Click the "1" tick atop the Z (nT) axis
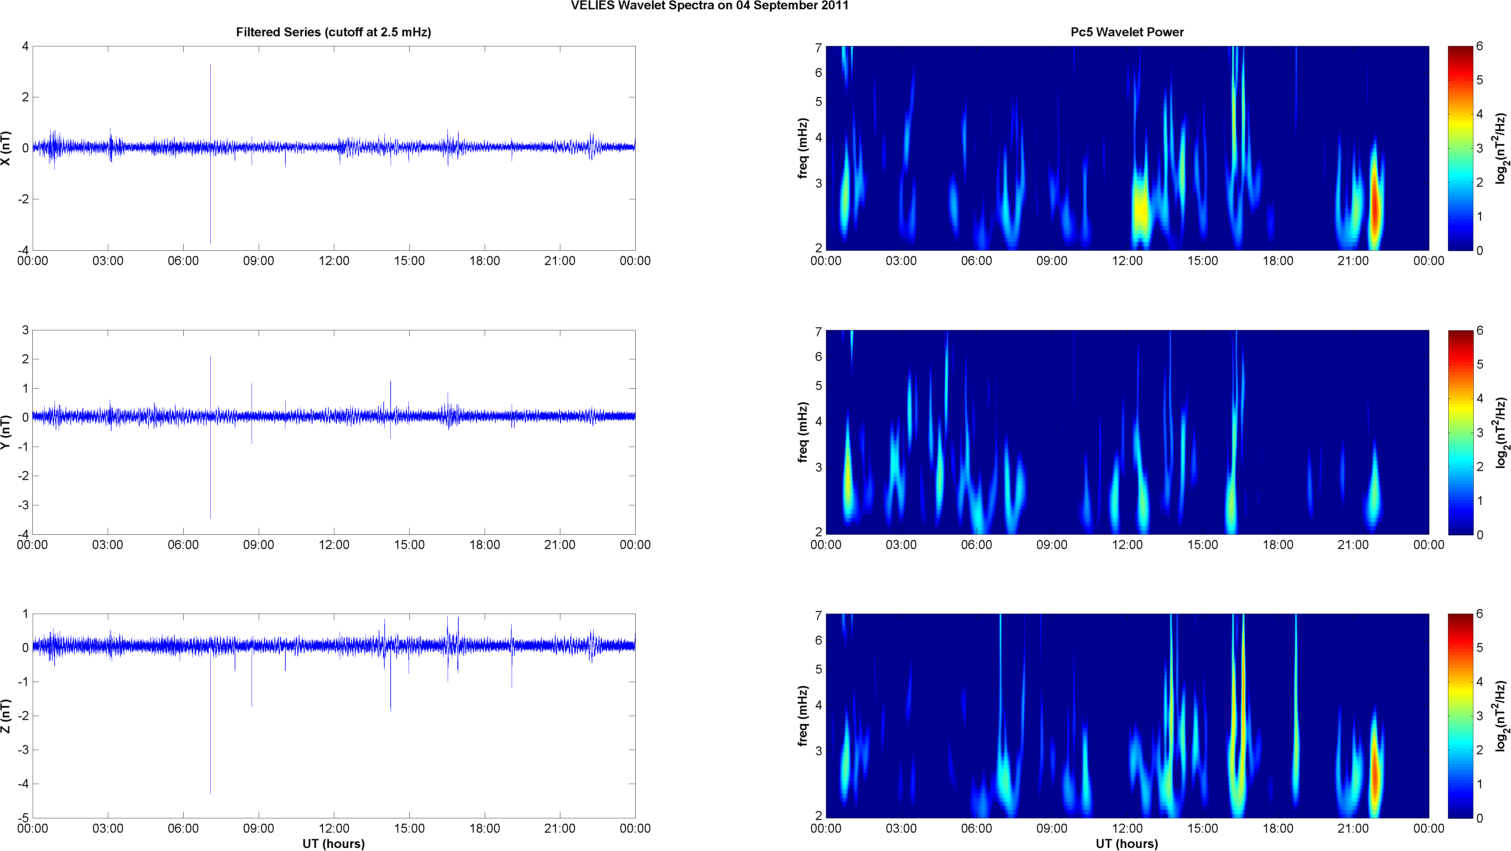The image size is (1511, 851). pos(25,614)
